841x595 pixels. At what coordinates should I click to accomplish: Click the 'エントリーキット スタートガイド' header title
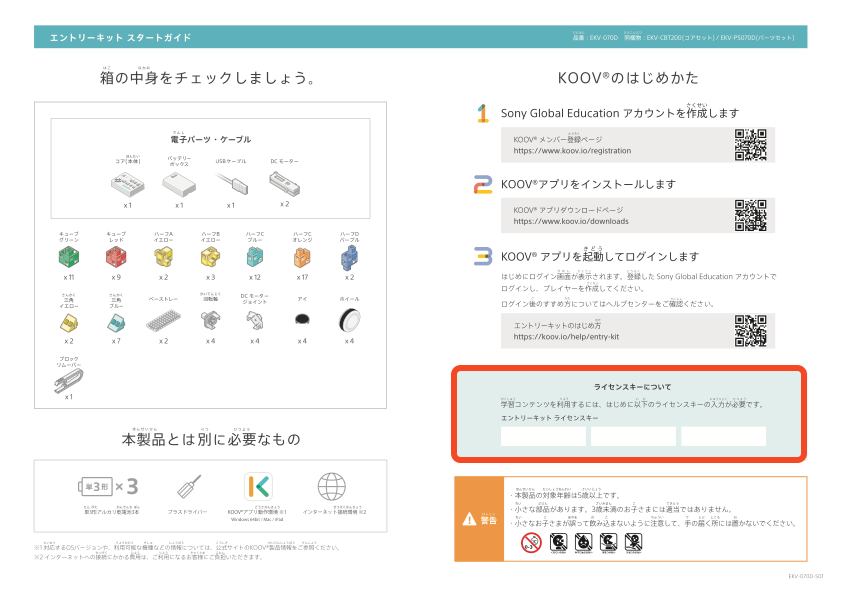pyautogui.click(x=121, y=38)
